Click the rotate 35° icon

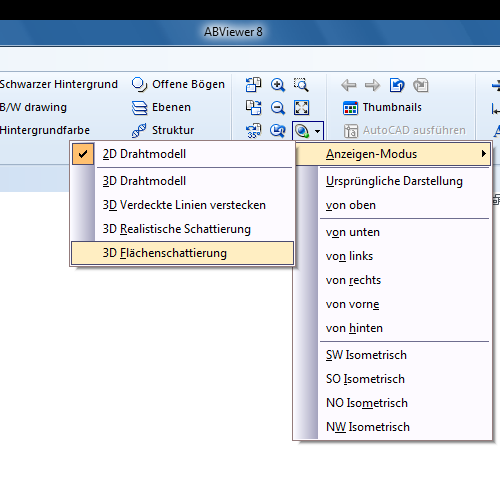coord(253,130)
